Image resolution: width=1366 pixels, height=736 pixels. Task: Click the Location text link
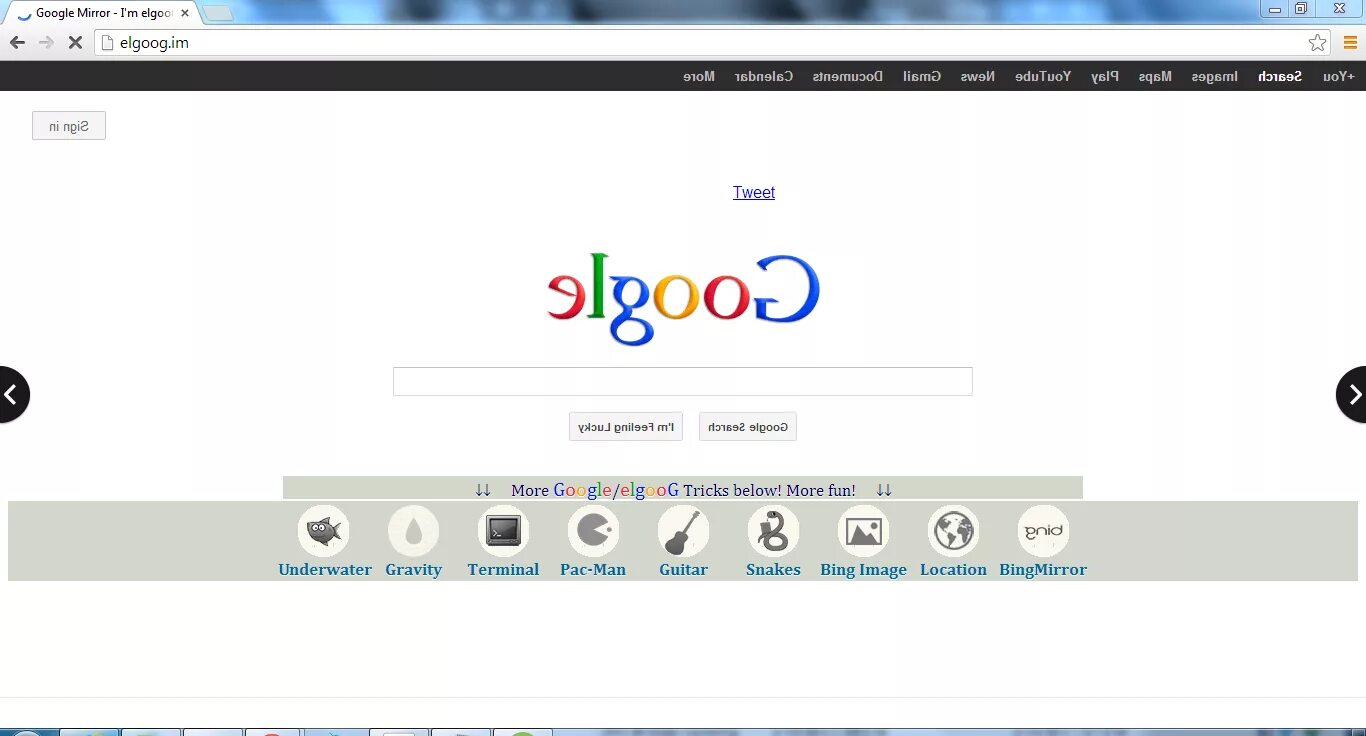tap(953, 570)
